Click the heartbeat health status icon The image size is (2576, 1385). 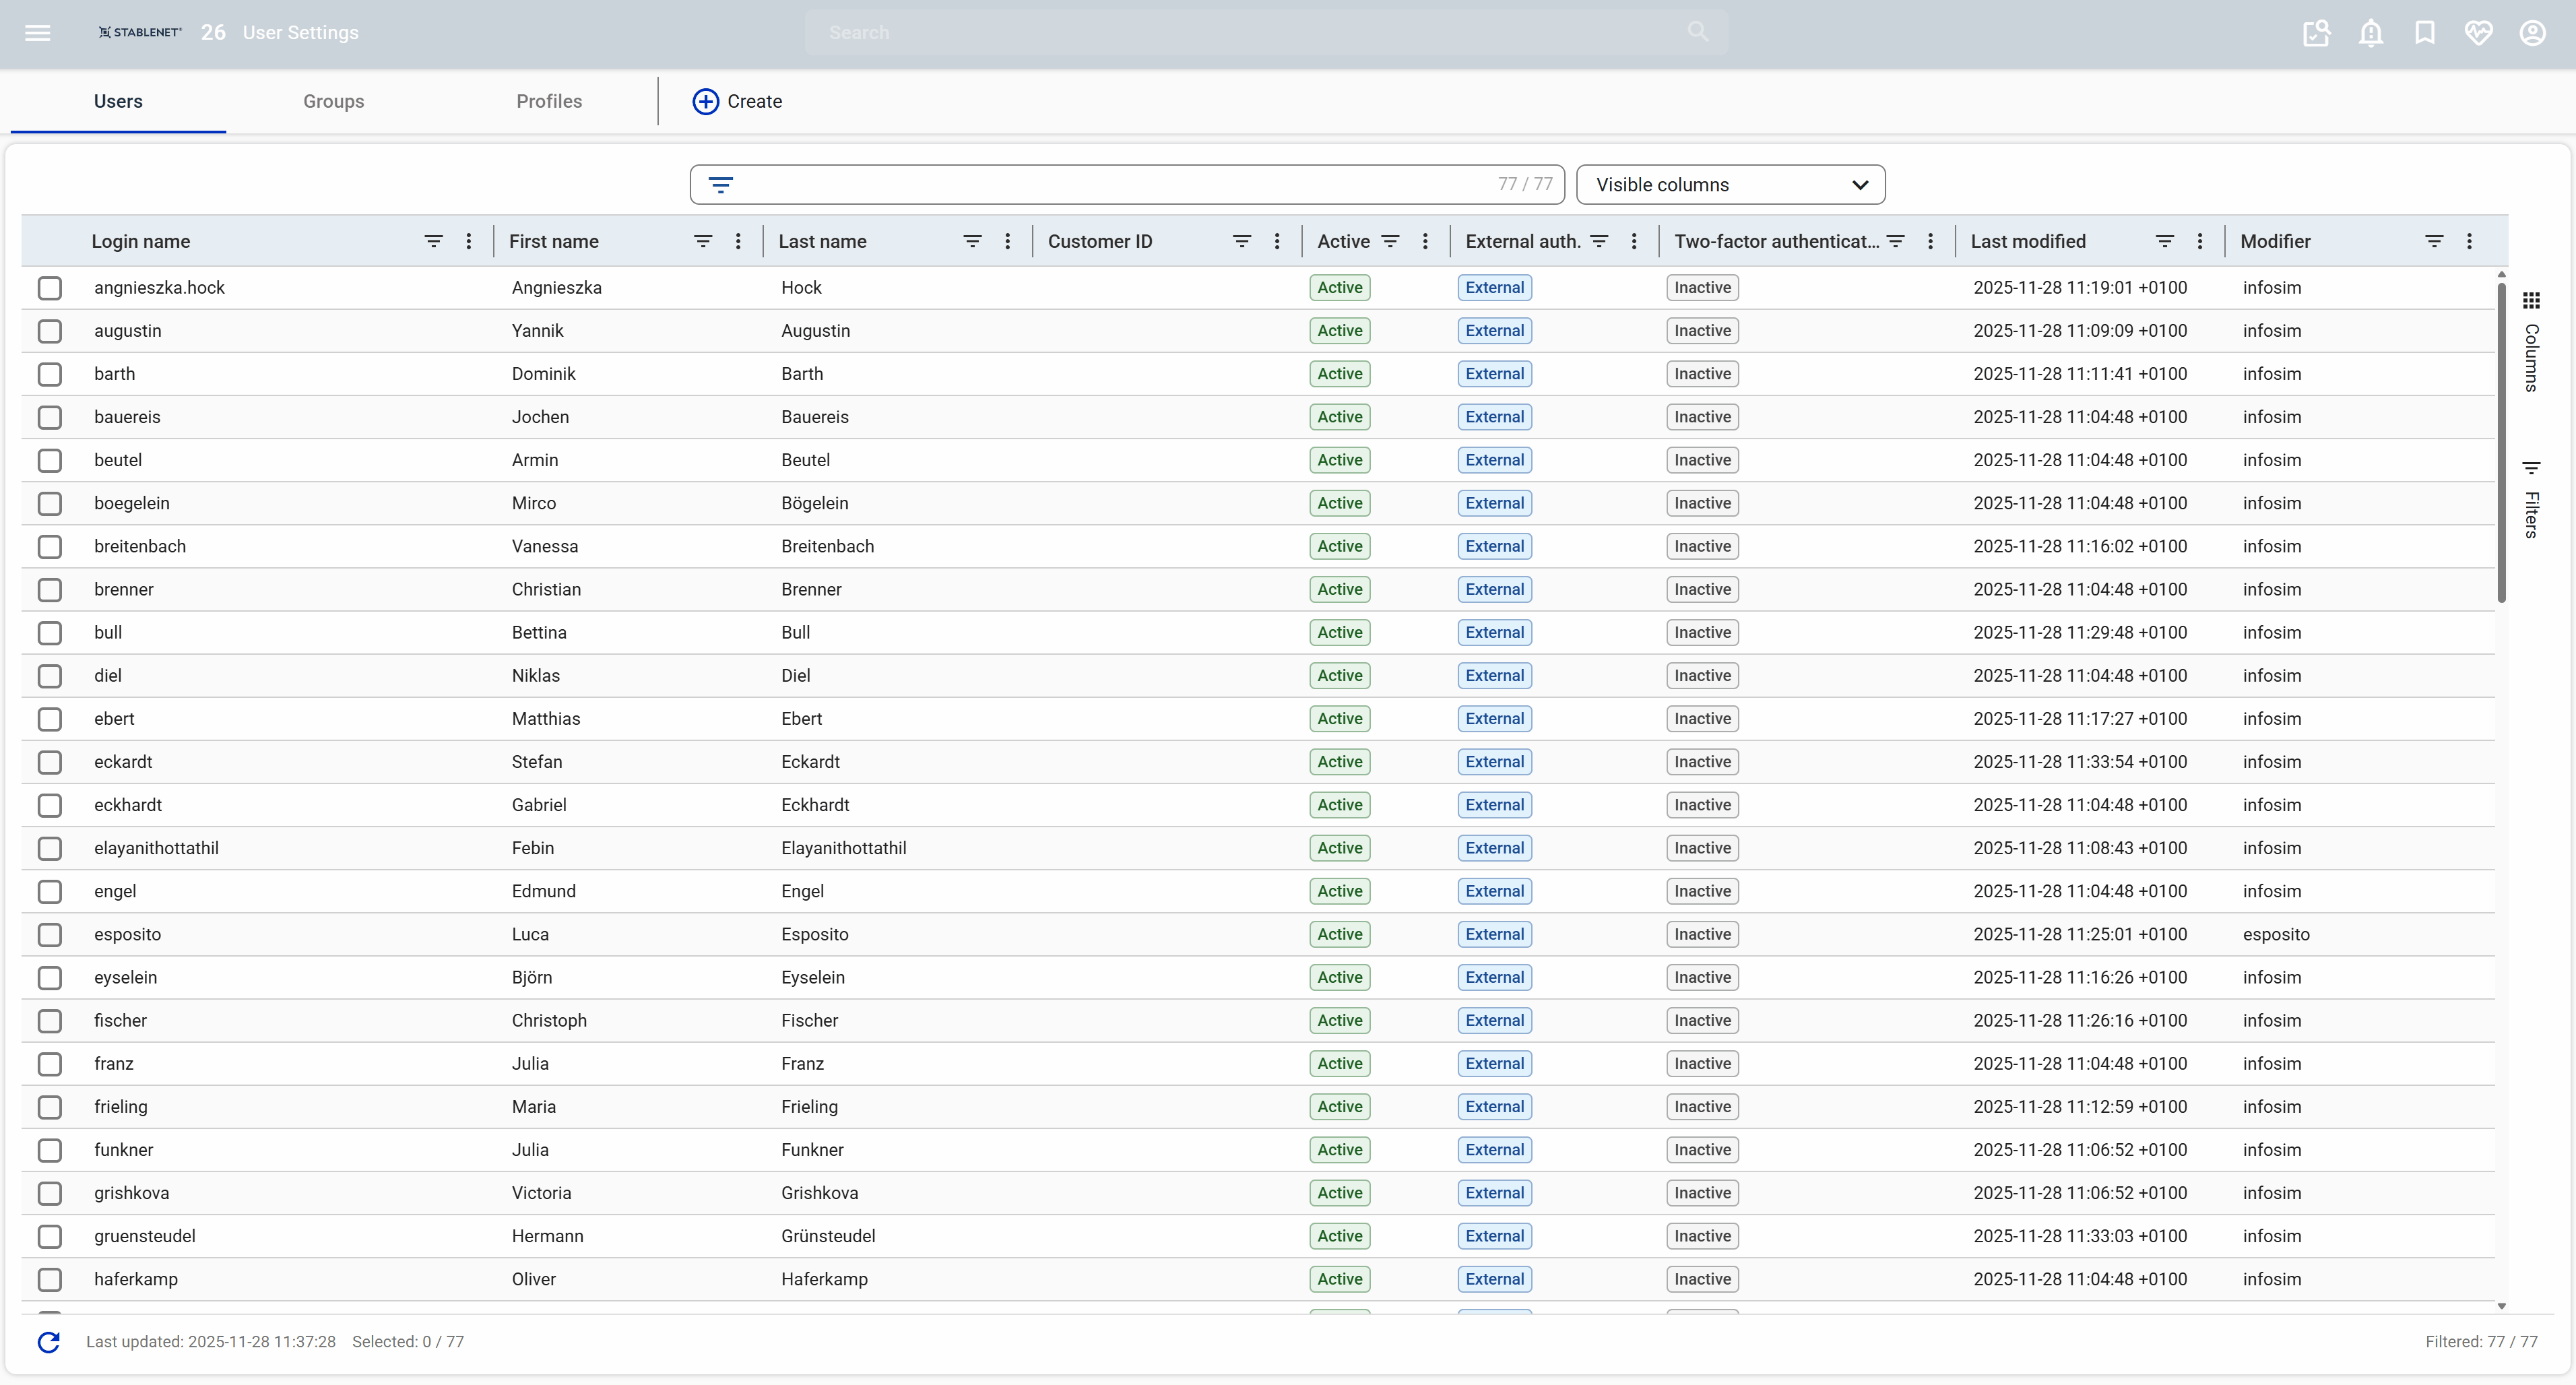2478,33
